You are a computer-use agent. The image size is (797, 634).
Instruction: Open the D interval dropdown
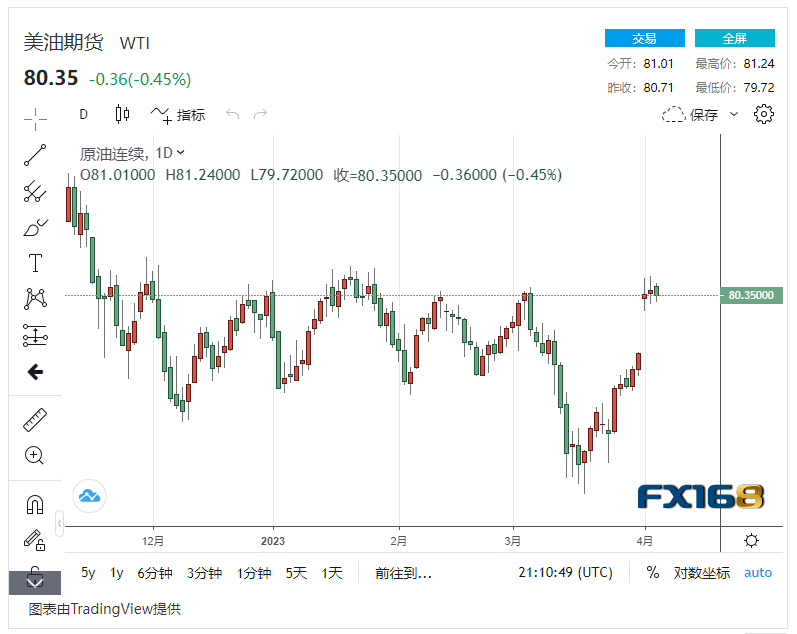(x=84, y=114)
